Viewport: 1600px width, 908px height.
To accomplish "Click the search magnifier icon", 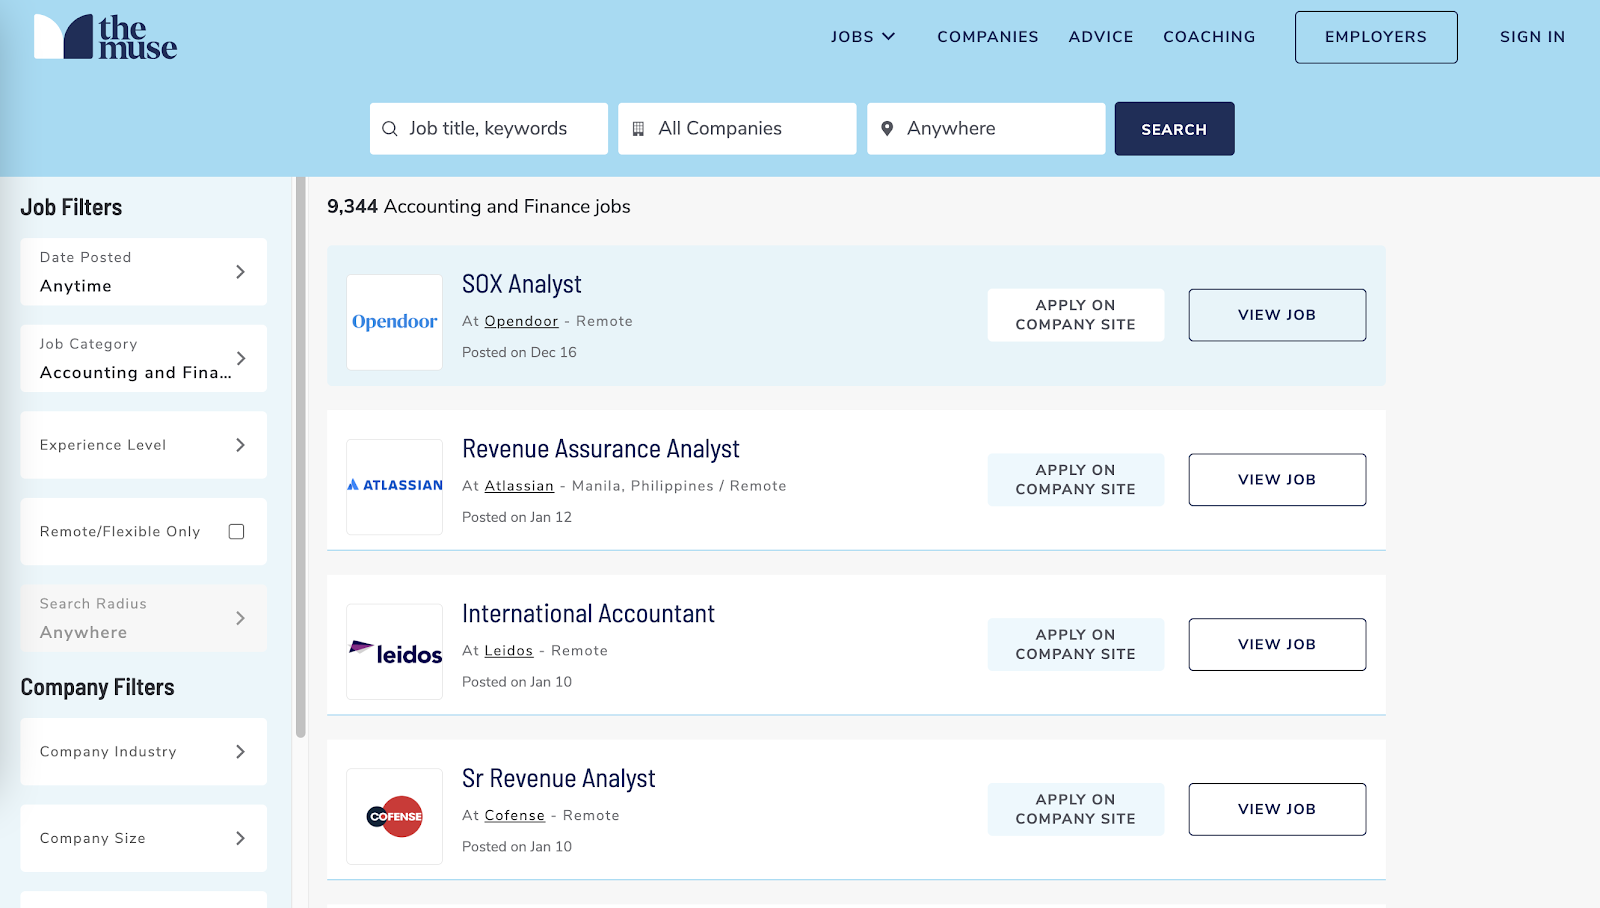I will click(x=390, y=129).
